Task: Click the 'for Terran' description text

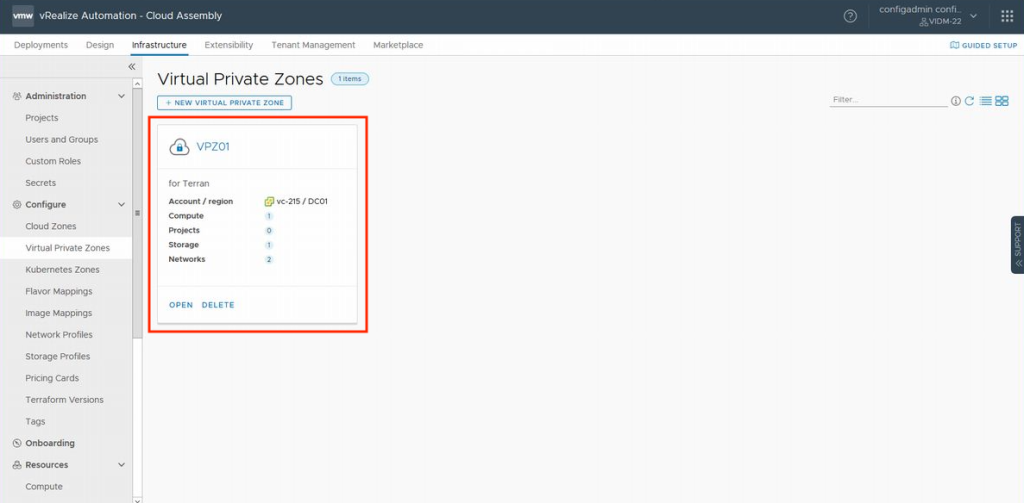Action: click(189, 184)
